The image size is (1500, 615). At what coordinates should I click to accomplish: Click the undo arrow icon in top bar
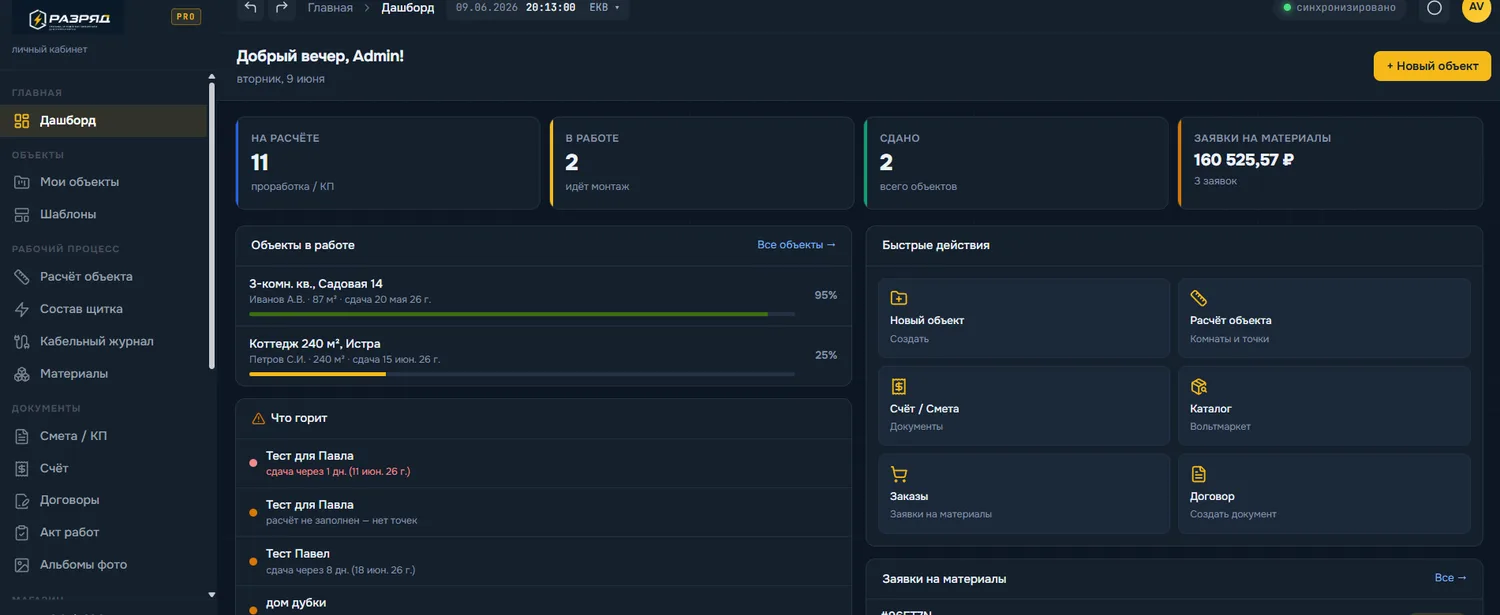250,8
